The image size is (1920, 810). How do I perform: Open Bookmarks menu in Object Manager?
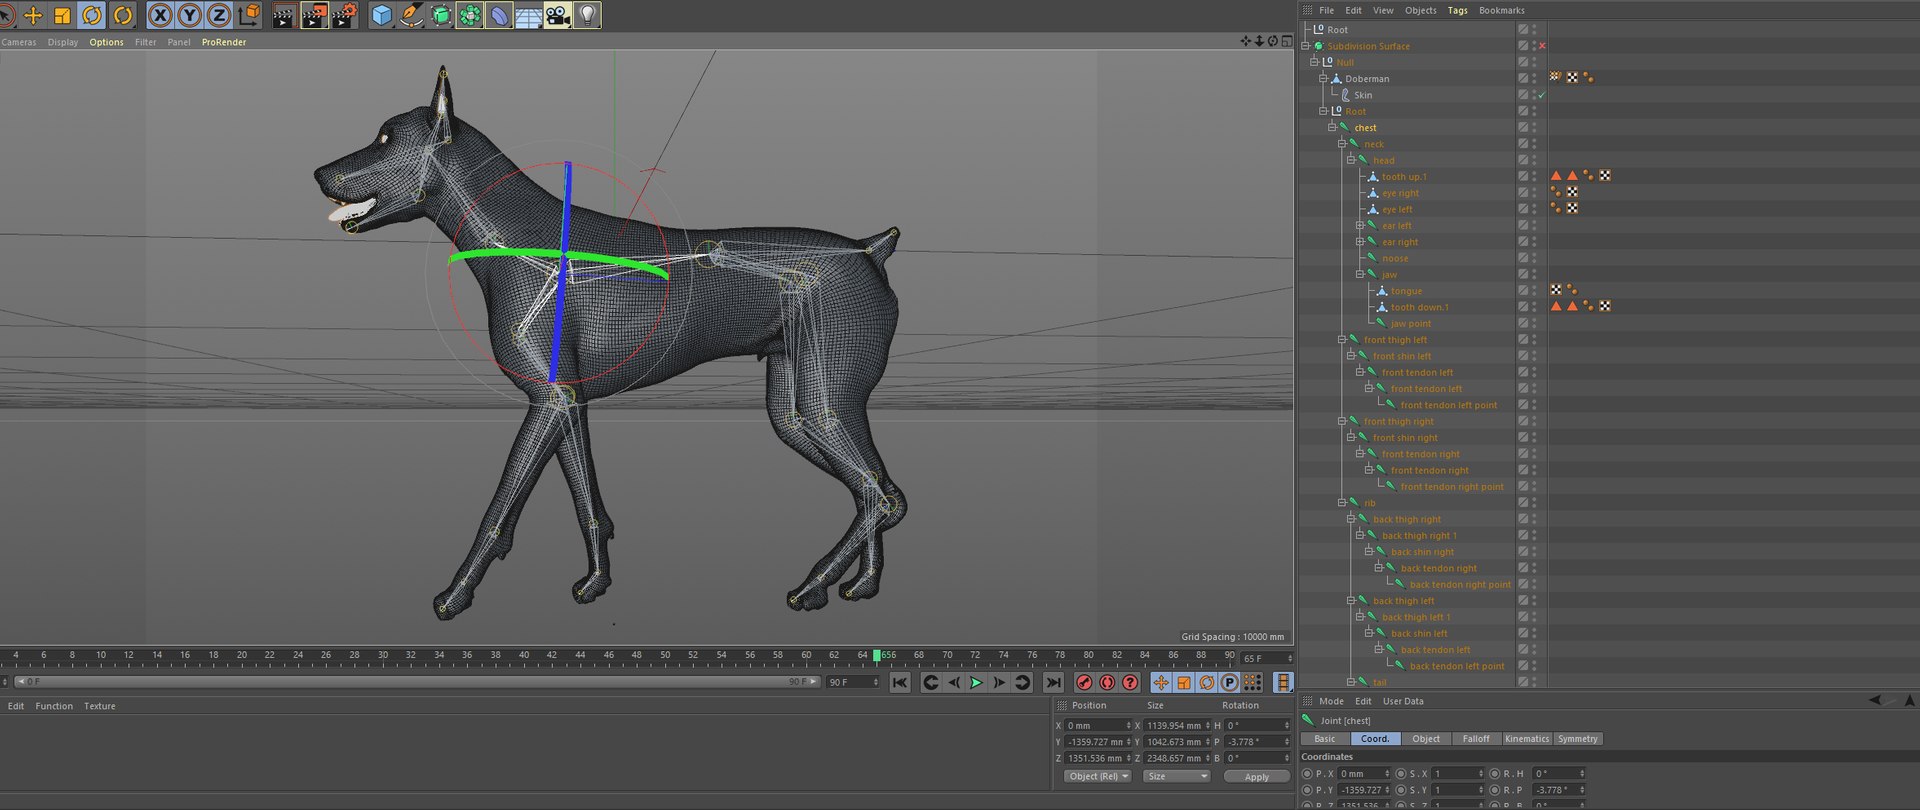(x=1502, y=10)
